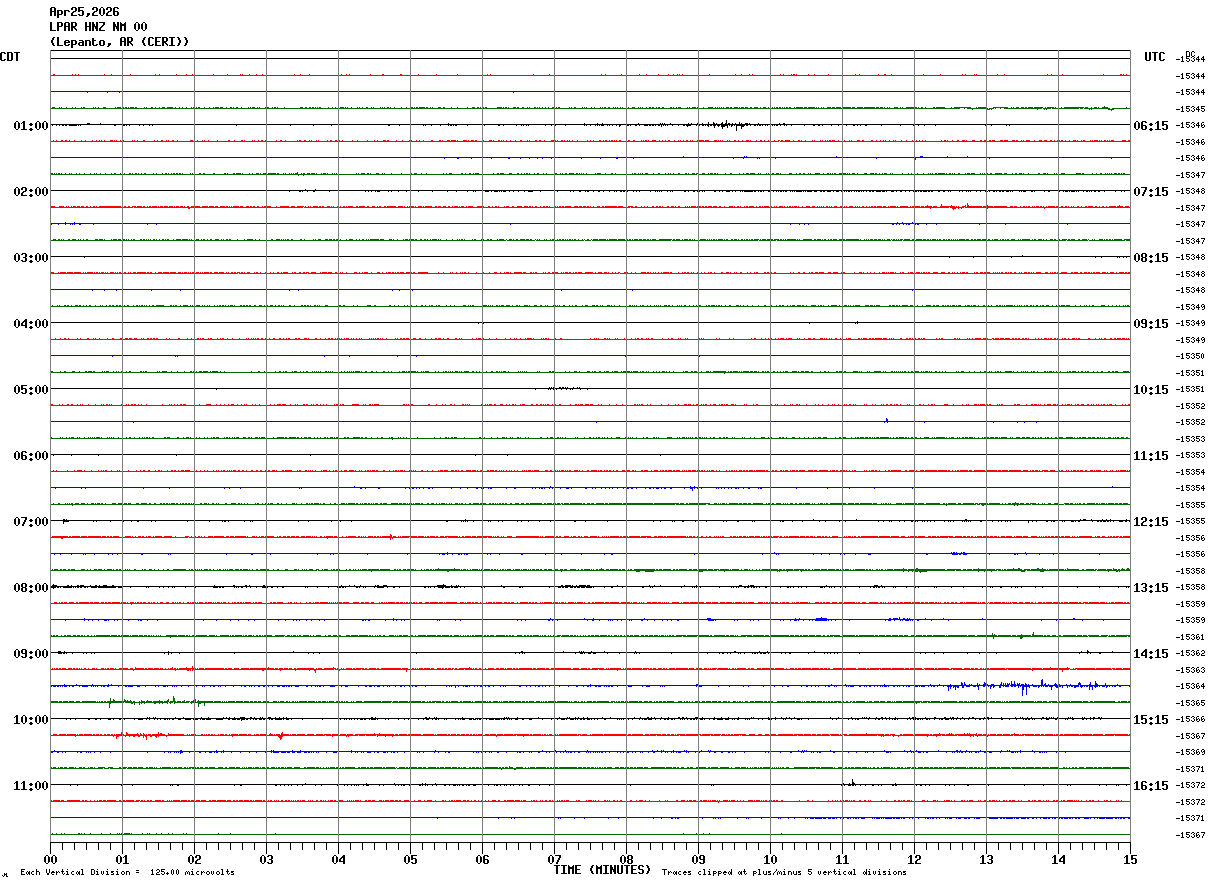Screen dimensions: 1210x886
Task: Select the 01:00 CDT time label
Action: tap(31, 126)
